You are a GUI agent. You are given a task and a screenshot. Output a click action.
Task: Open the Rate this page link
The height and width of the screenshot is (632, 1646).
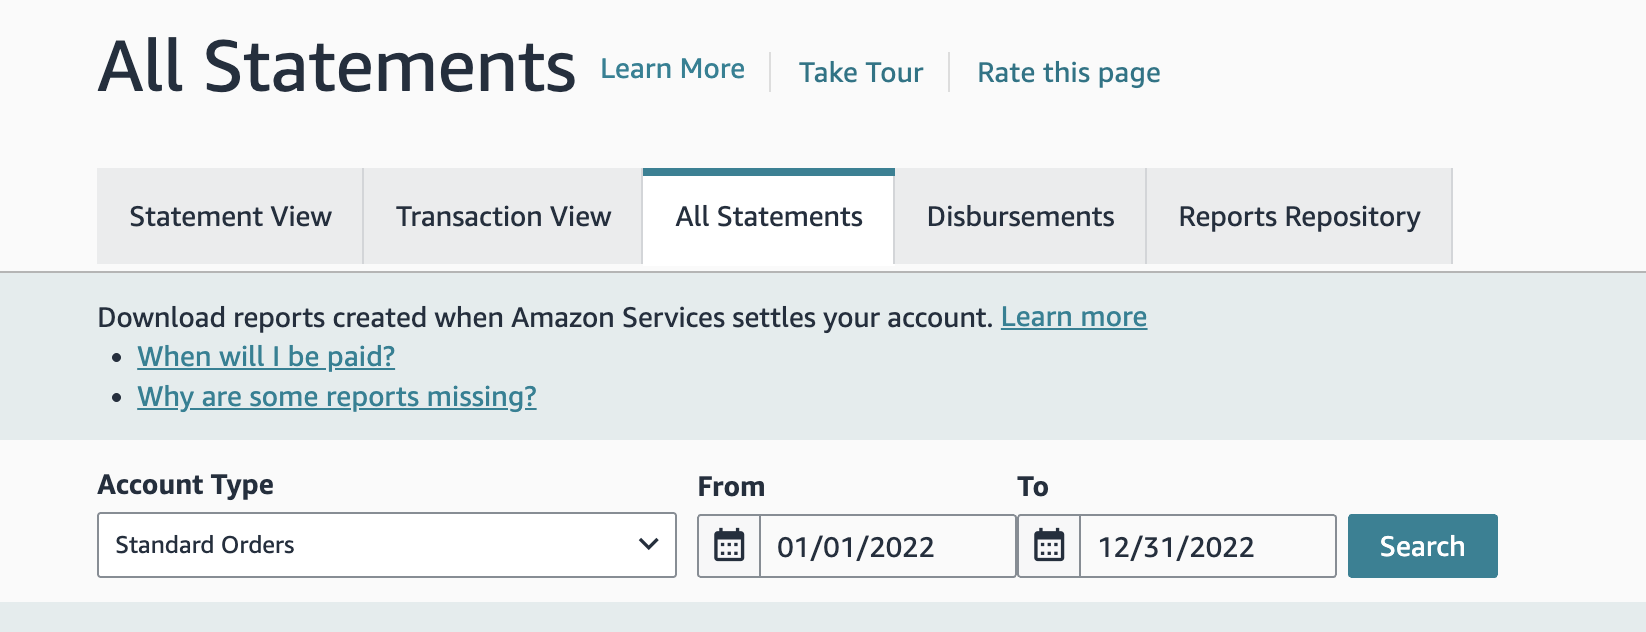(1069, 73)
